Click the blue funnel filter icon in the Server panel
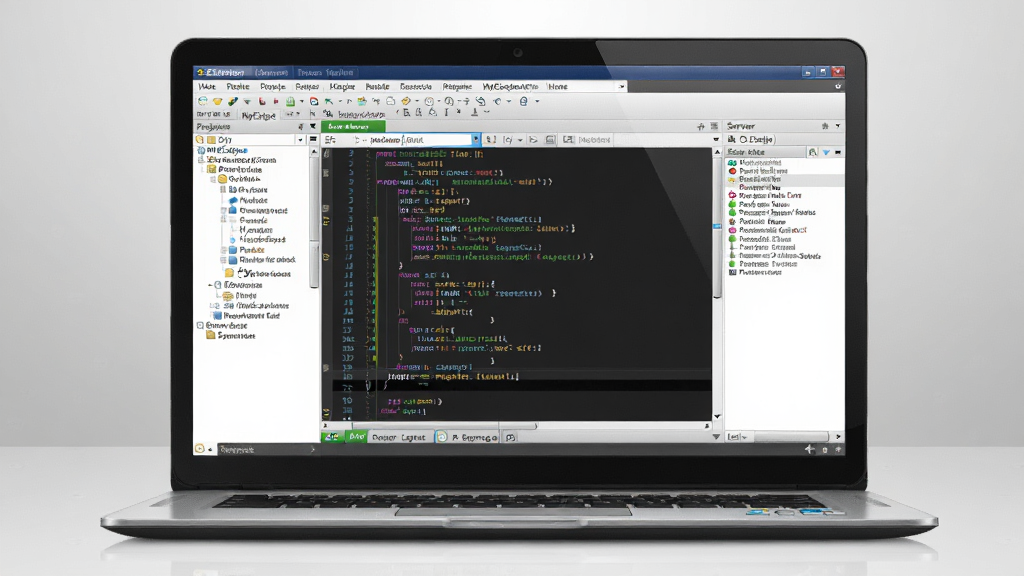This screenshot has width=1024, height=576. (x=826, y=152)
